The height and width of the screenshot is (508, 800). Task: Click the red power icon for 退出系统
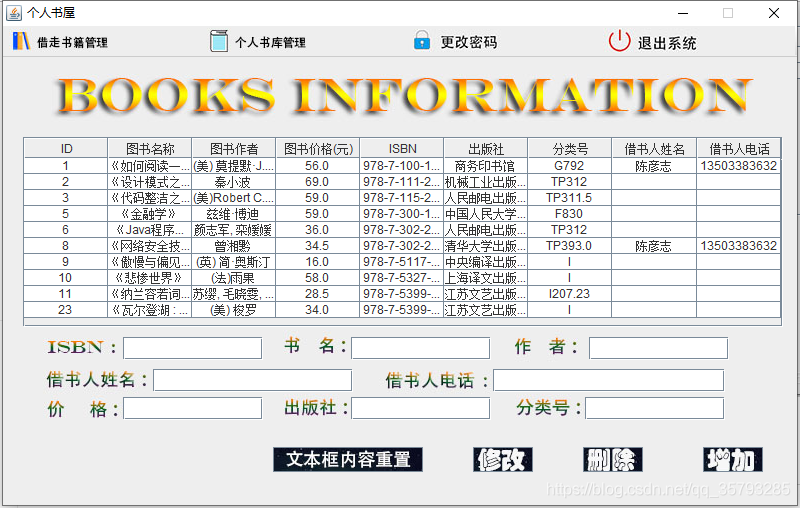619,41
